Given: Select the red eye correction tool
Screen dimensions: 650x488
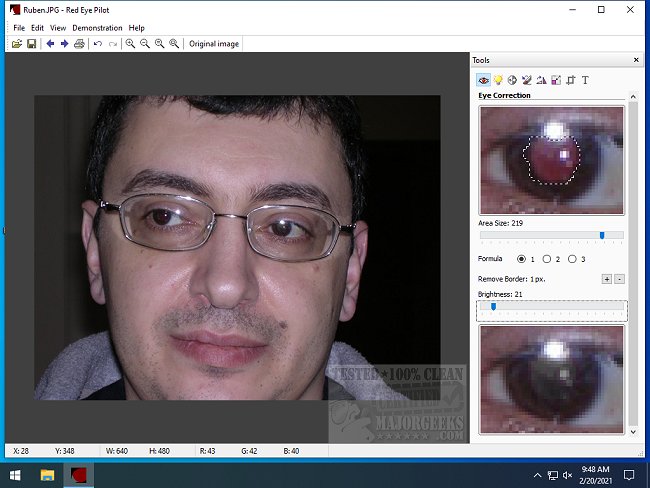Looking at the screenshot, I should pos(484,80).
